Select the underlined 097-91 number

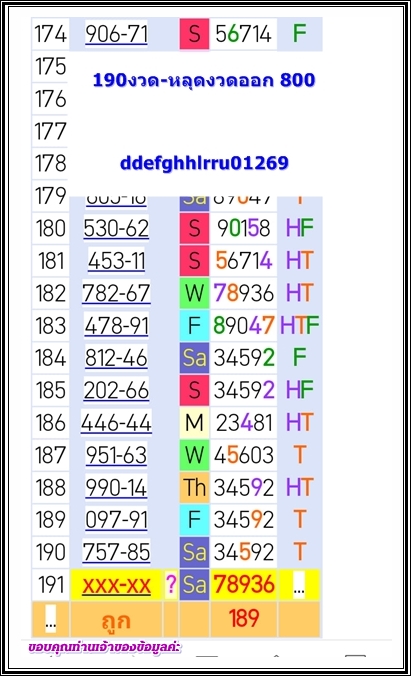(116, 520)
